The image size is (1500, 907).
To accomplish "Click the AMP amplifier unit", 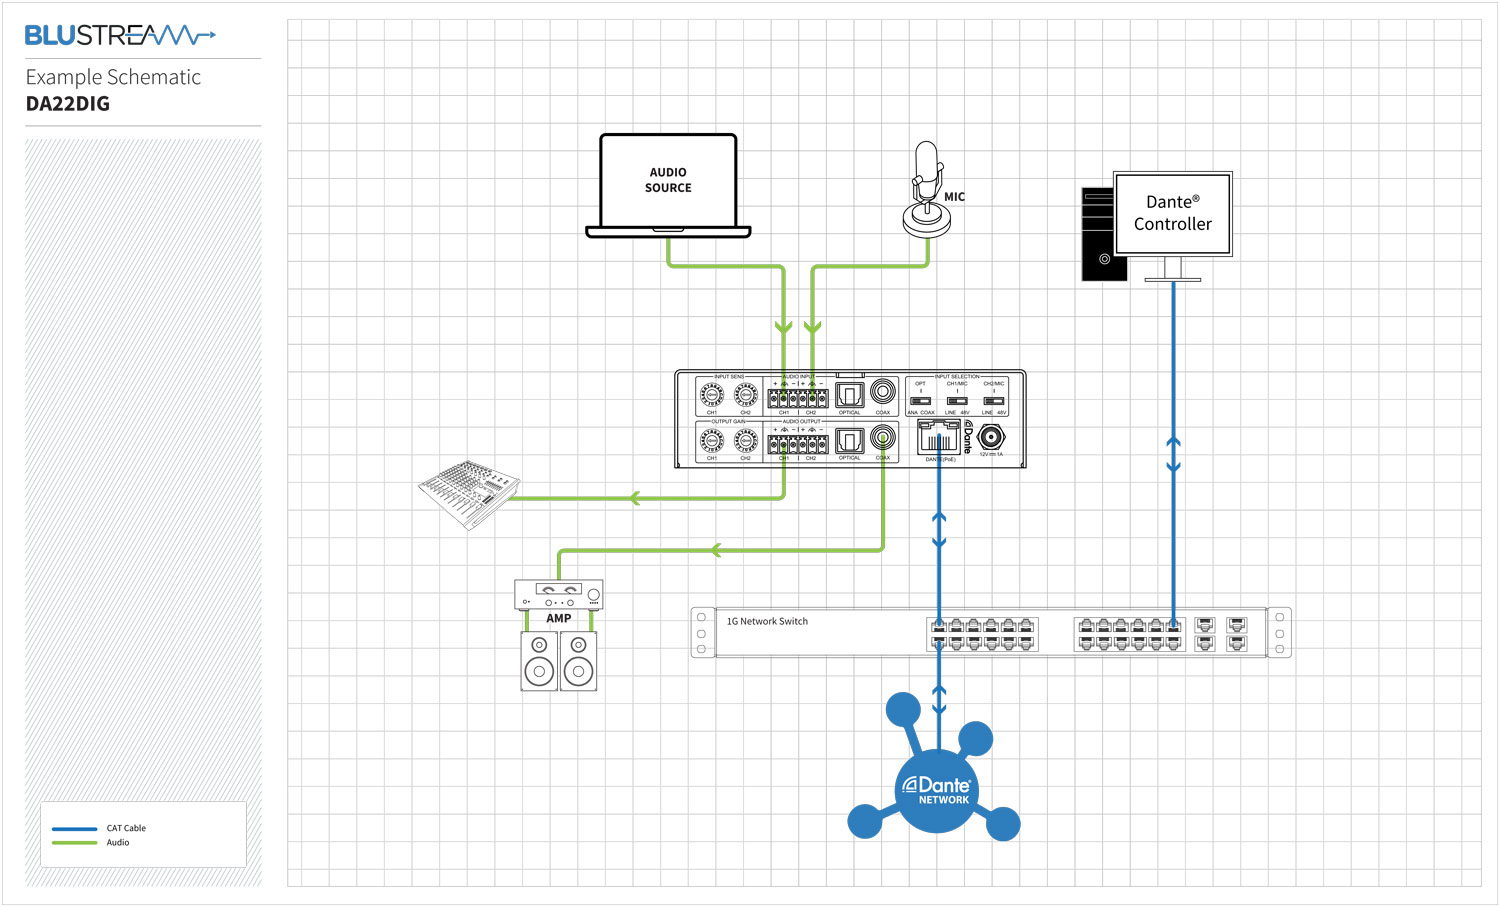I will tap(558, 595).
